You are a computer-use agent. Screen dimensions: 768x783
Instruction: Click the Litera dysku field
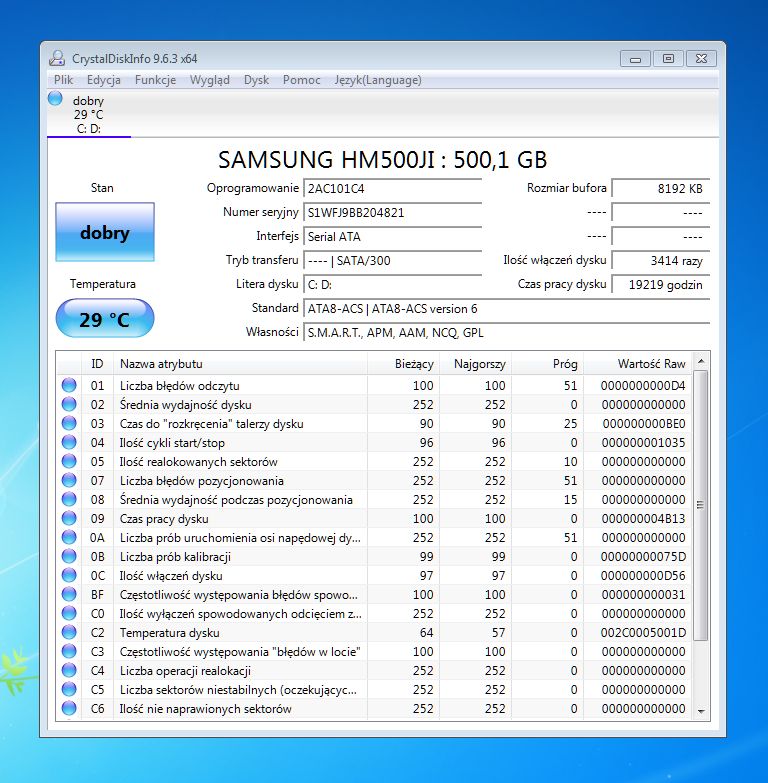(x=392, y=285)
